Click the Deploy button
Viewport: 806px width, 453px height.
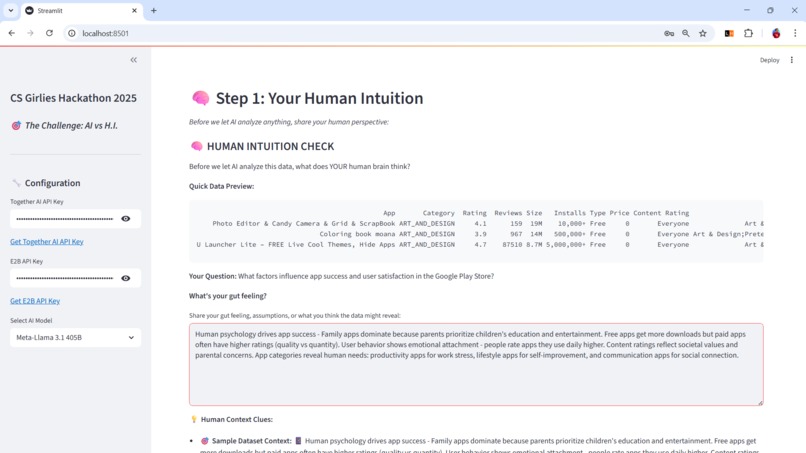[x=770, y=60]
